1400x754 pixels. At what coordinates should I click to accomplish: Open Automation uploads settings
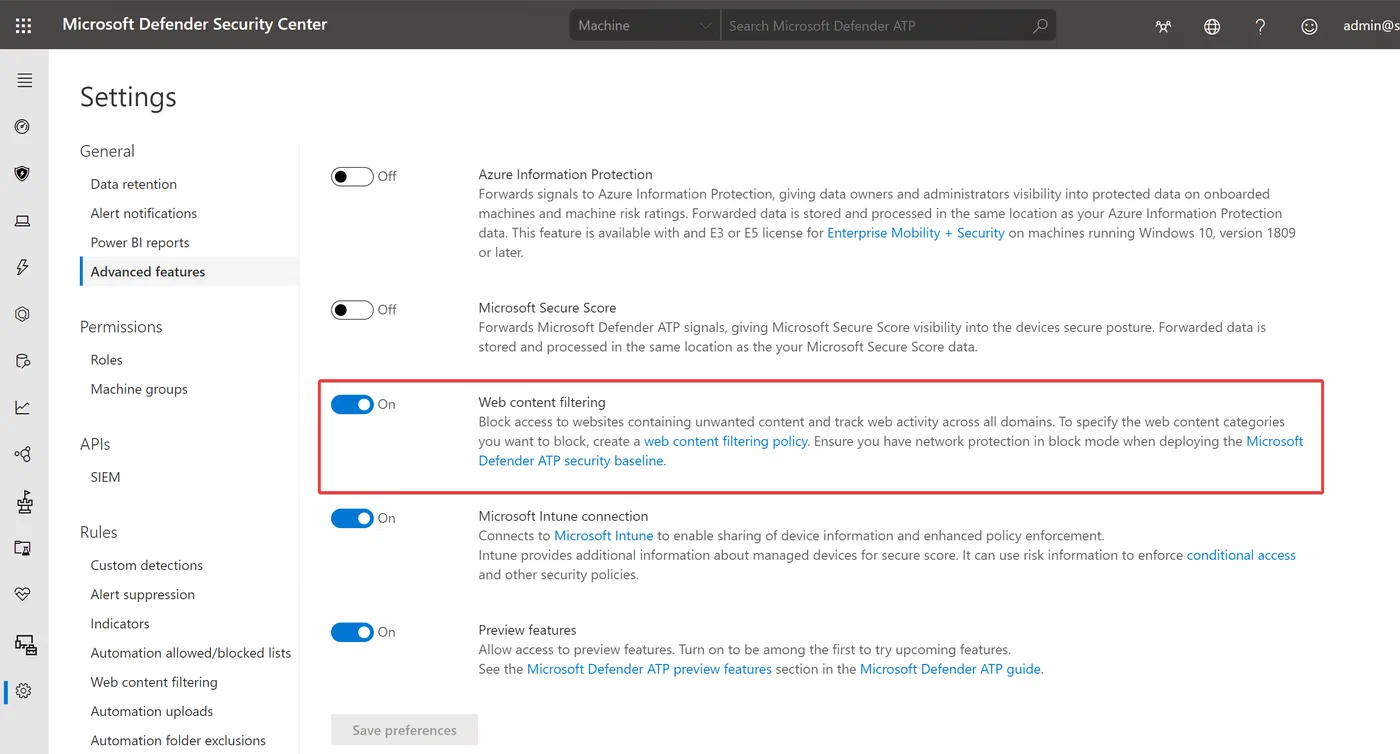point(152,711)
